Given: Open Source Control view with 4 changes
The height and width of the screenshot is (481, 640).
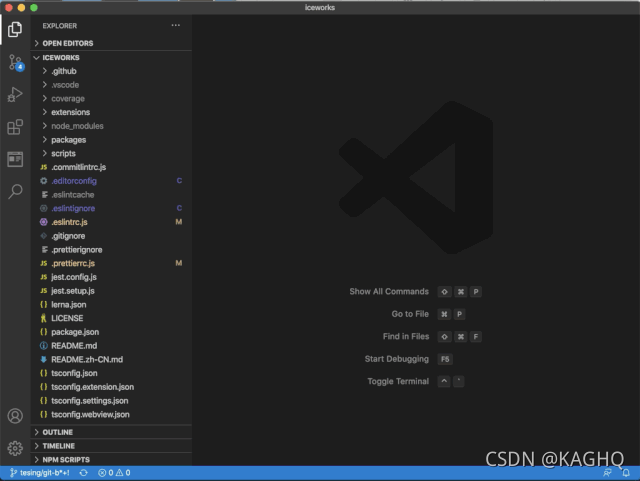Looking at the screenshot, I should click(x=16, y=62).
